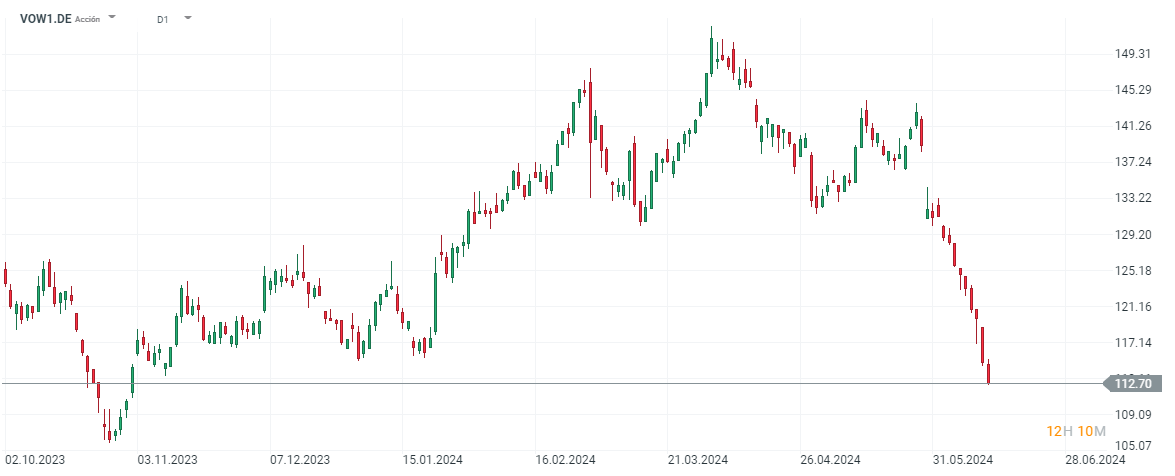
Task: Click the 02.10.2023 date on time axis
Action: click(33, 460)
